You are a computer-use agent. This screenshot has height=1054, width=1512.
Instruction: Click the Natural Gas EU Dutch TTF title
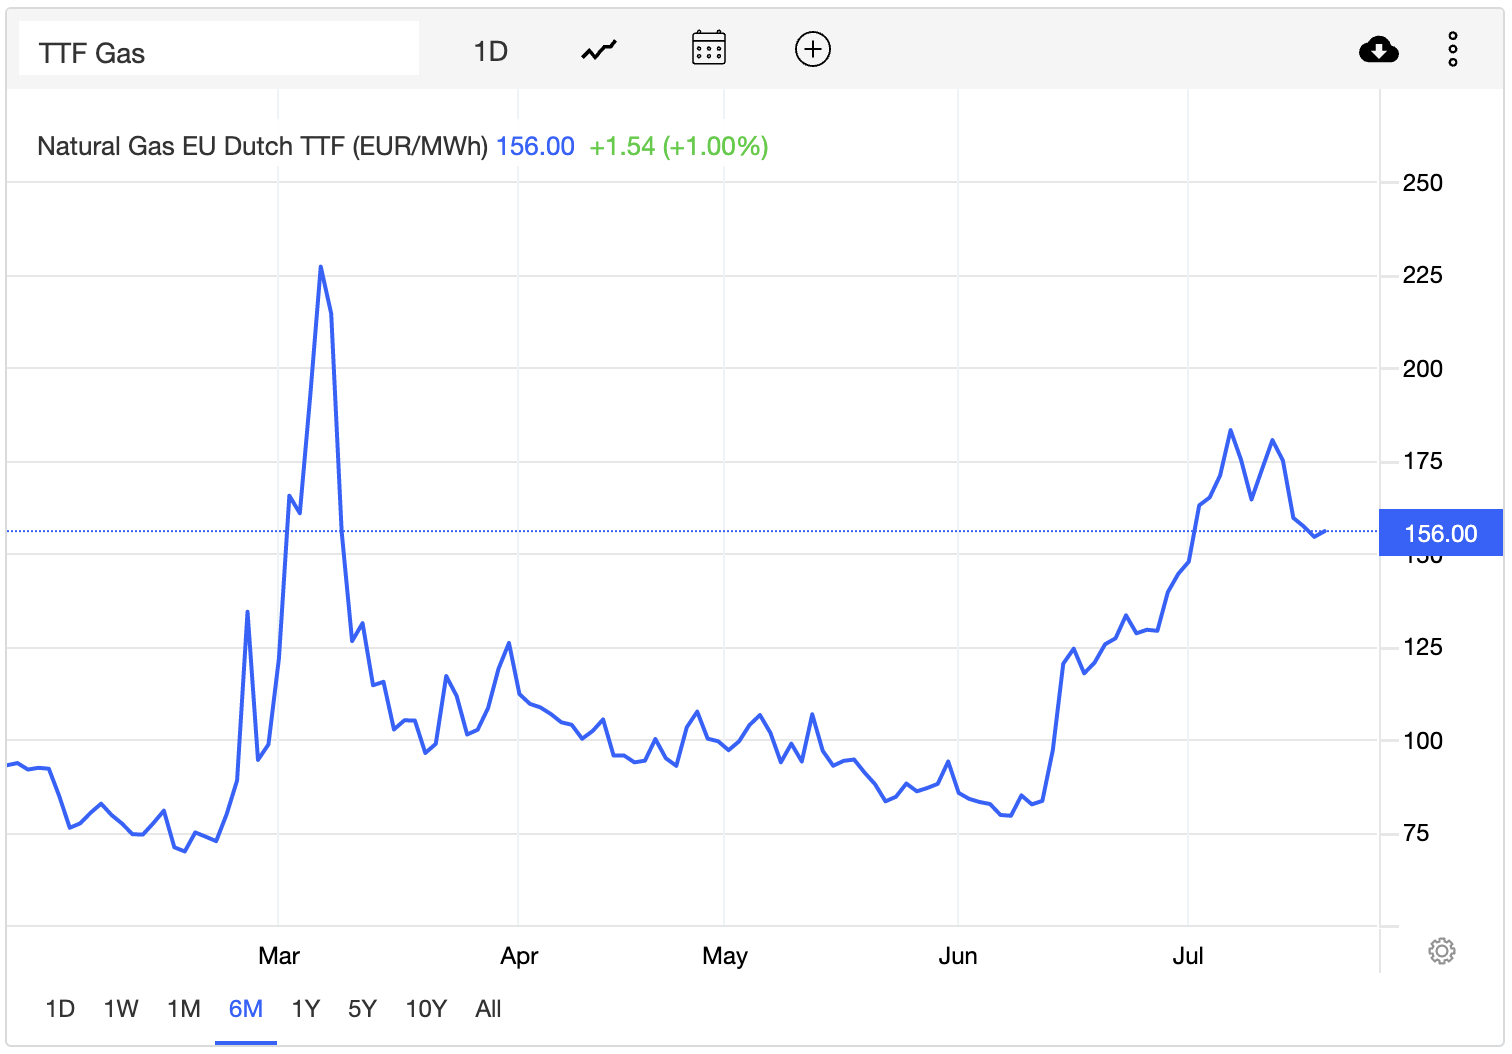tap(262, 147)
